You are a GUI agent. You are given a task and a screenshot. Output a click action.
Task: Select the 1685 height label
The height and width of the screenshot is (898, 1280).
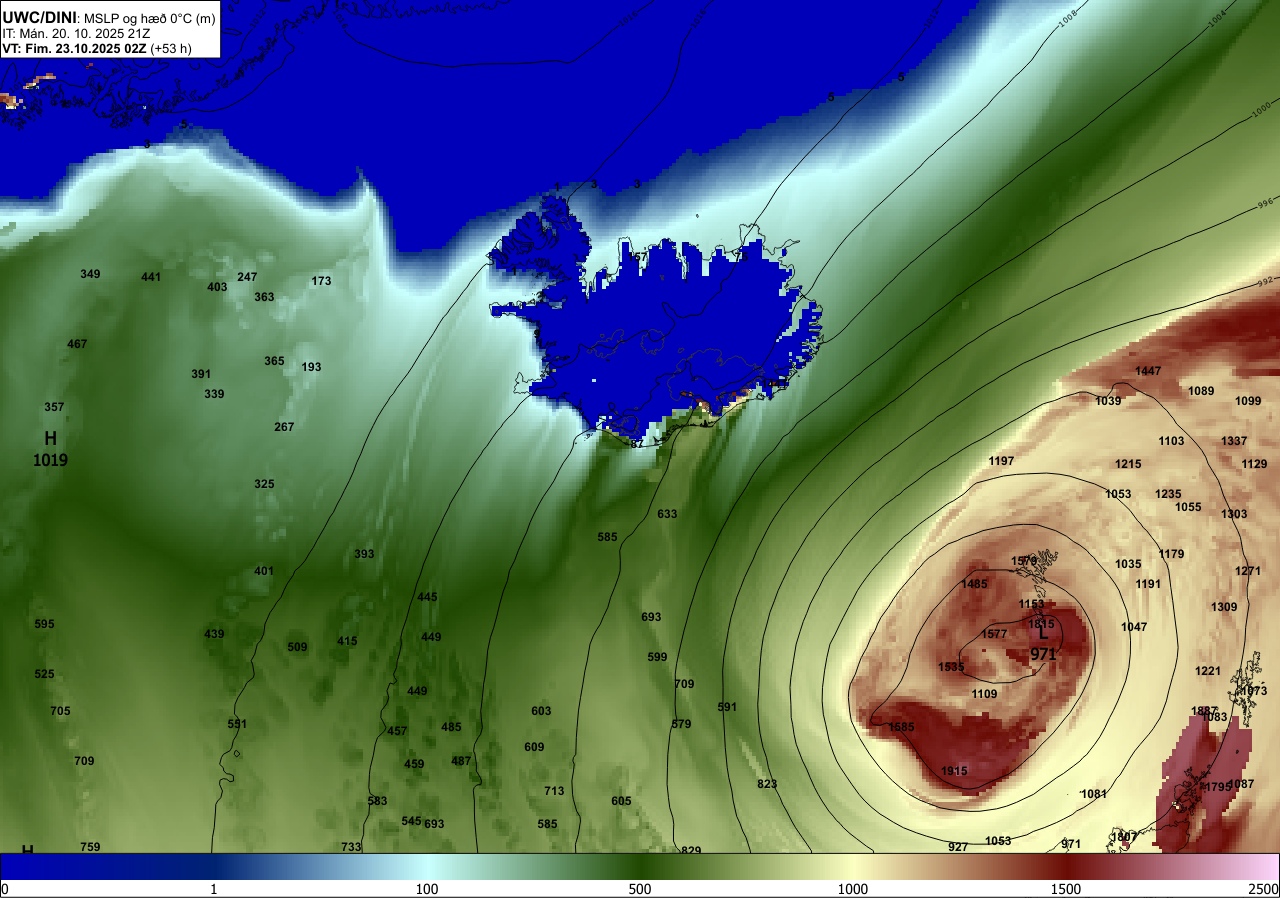click(x=901, y=727)
